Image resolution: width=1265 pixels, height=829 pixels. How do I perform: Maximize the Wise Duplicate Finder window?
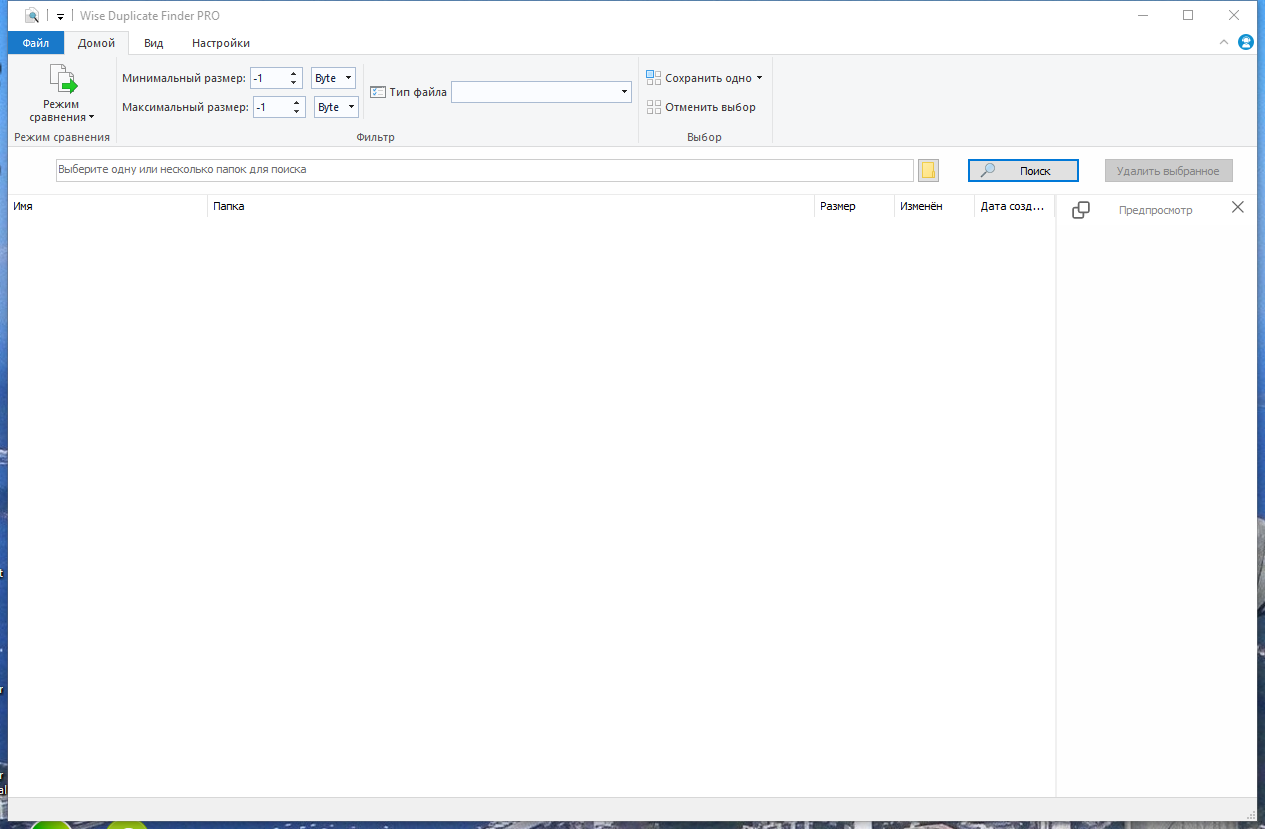point(1188,15)
